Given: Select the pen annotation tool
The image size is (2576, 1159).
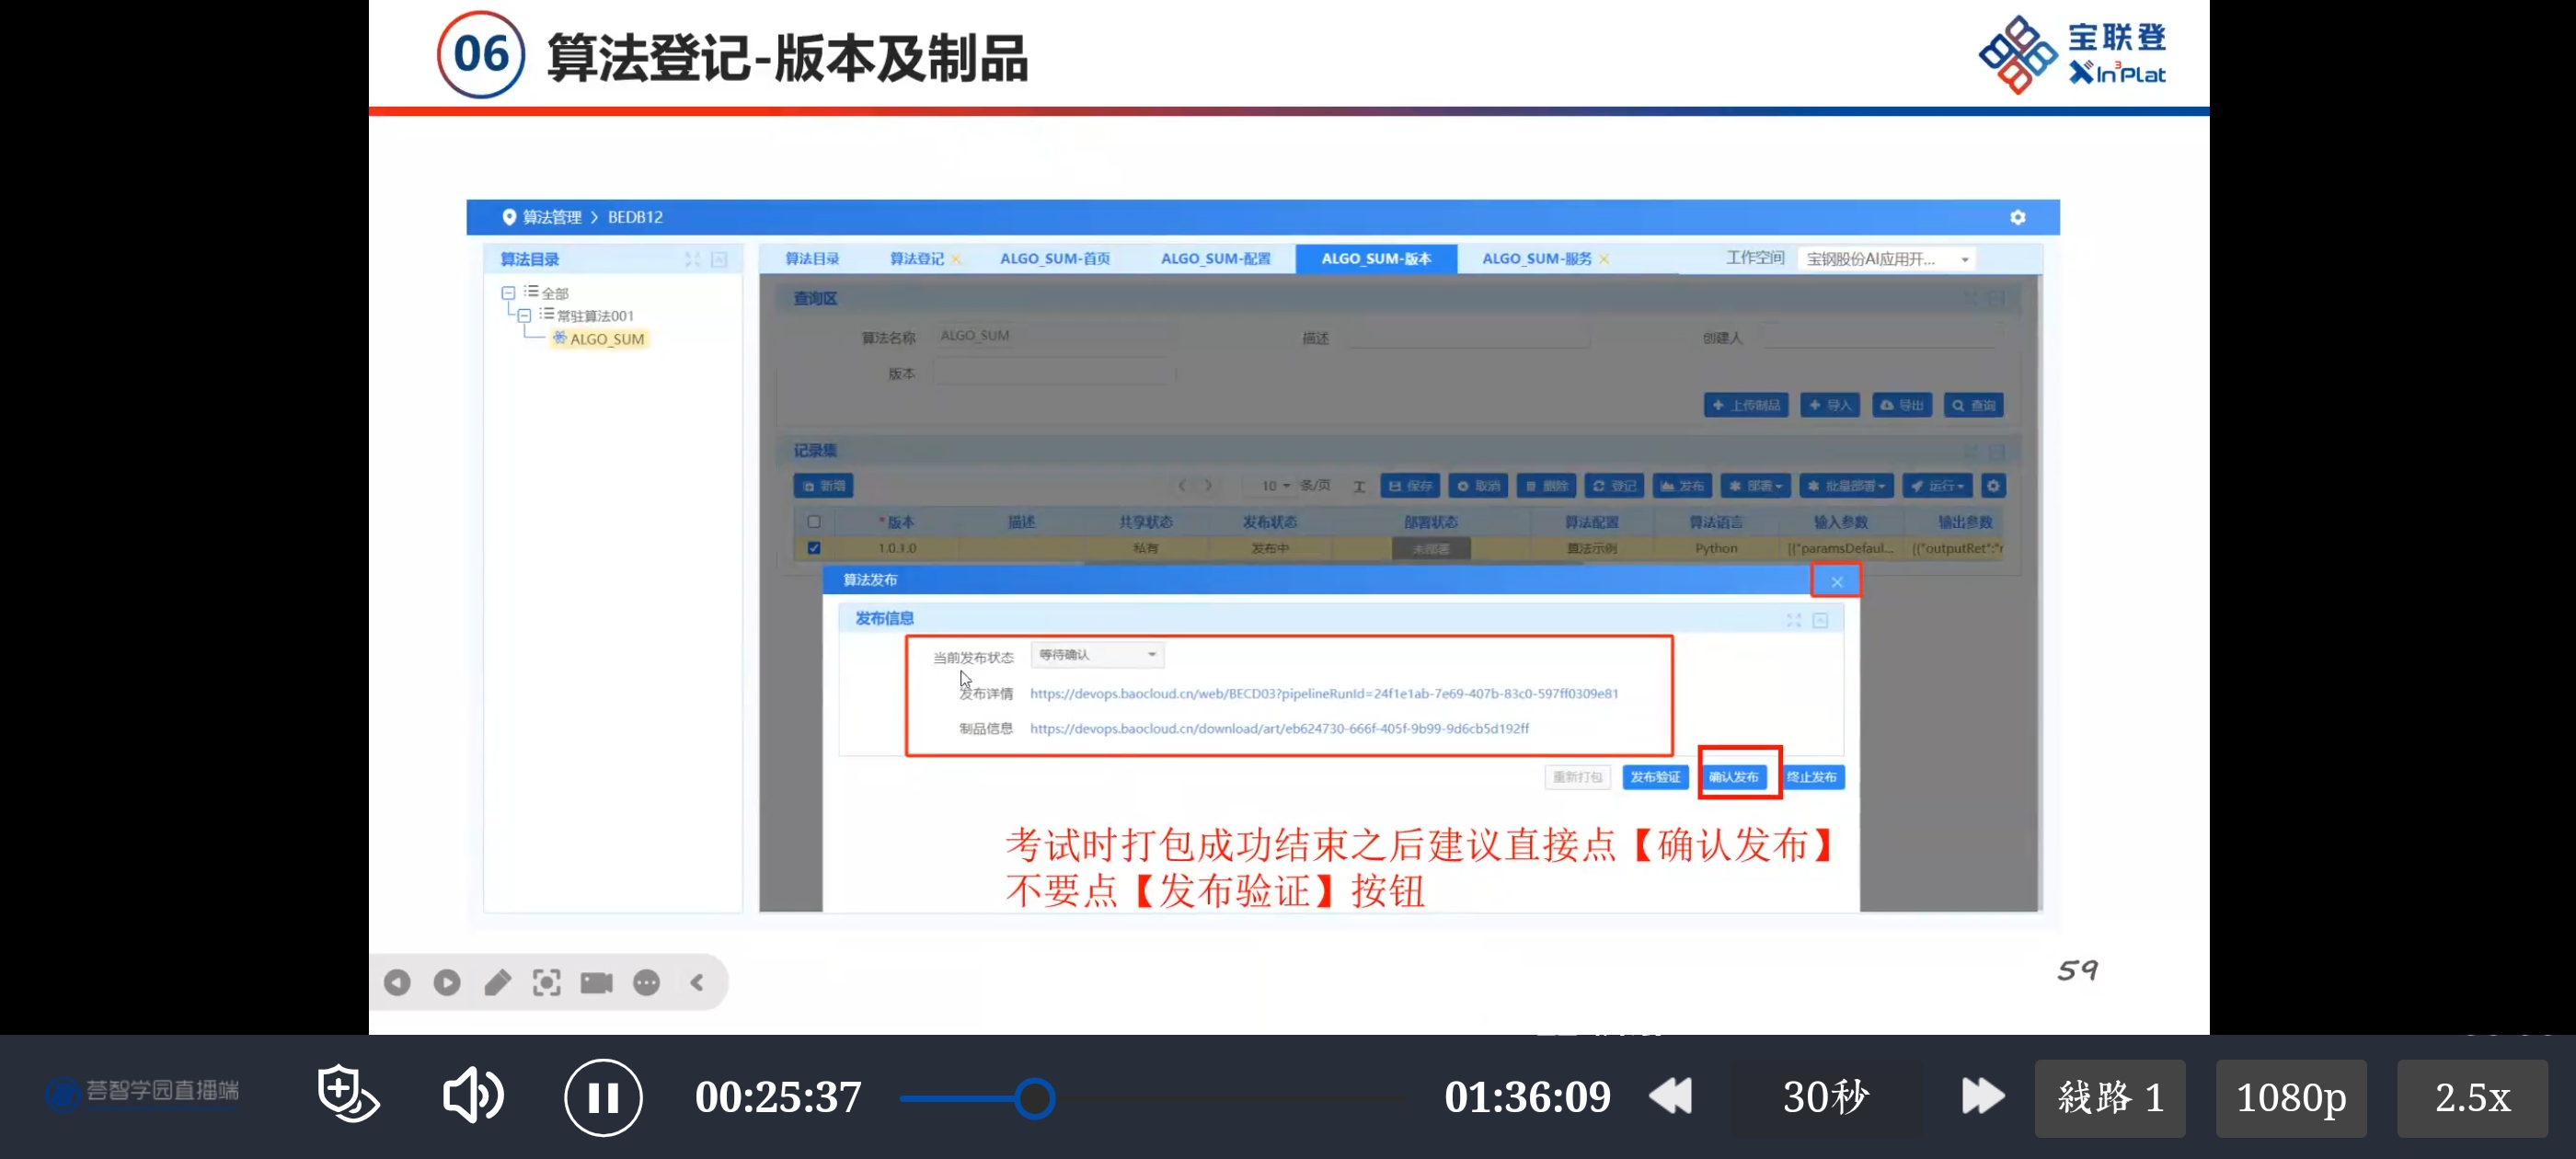Looking at the screenshot, I should pos(497,982).
